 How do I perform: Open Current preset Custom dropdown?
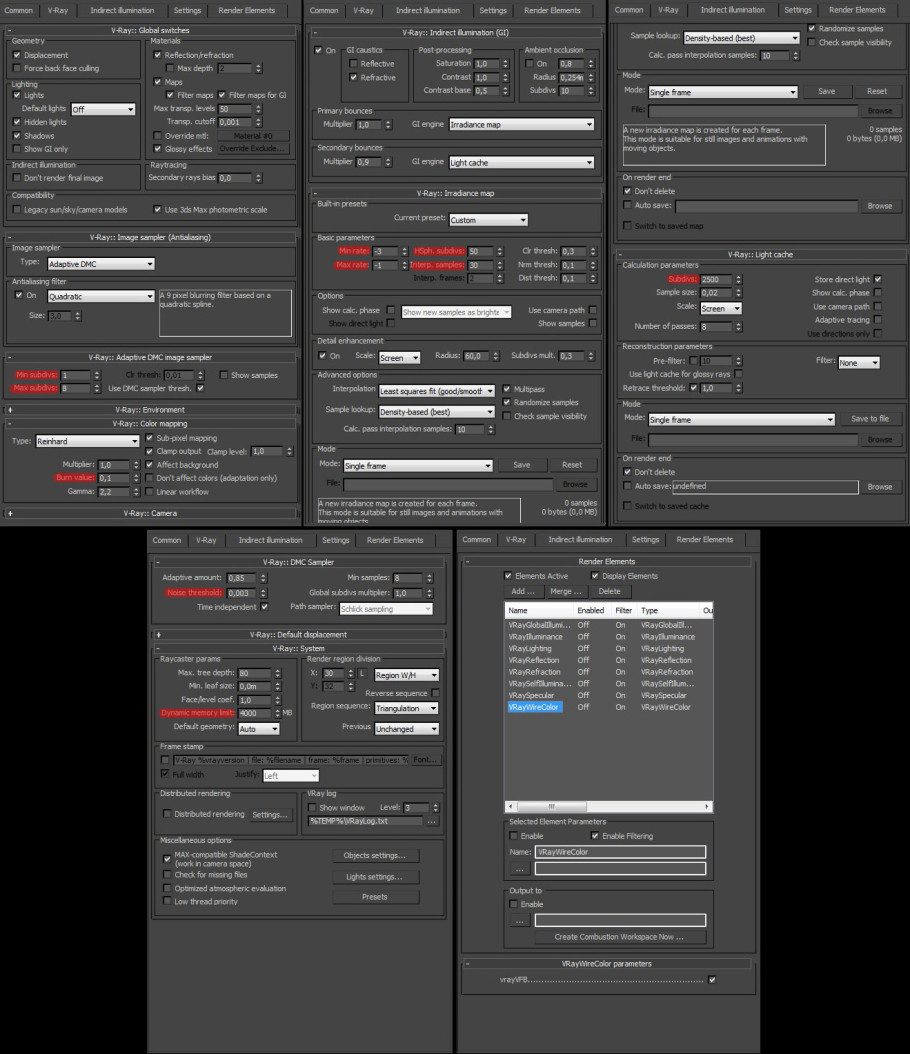tap(488, 220)
